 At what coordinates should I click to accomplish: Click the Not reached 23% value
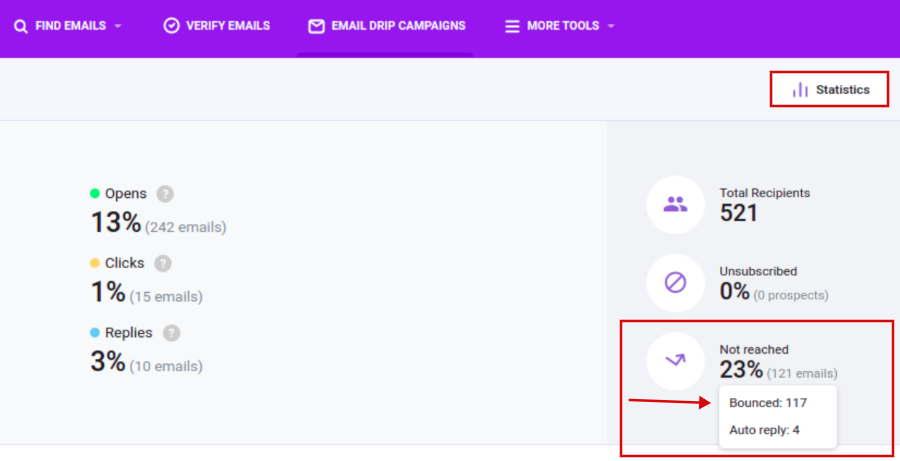[742, 370]
